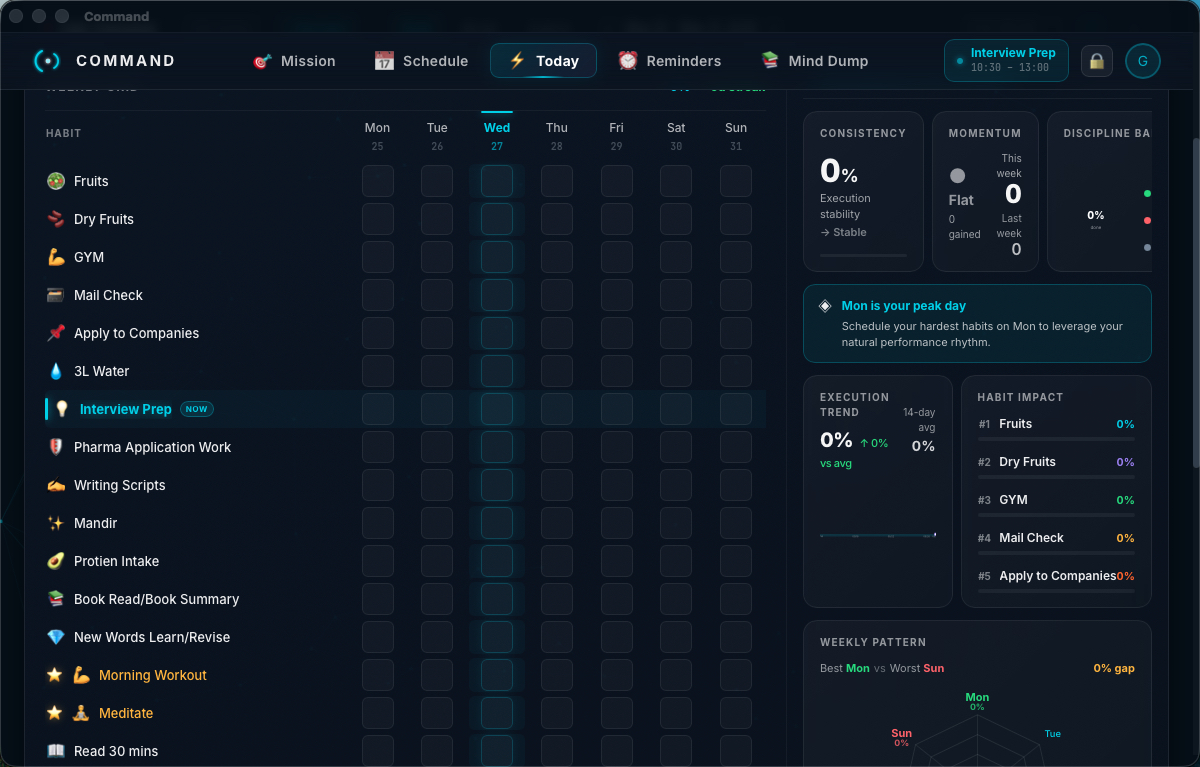1200x767 pixels.
Task: Click the Morning Workout habit name
Action: (x=153, y=675)
